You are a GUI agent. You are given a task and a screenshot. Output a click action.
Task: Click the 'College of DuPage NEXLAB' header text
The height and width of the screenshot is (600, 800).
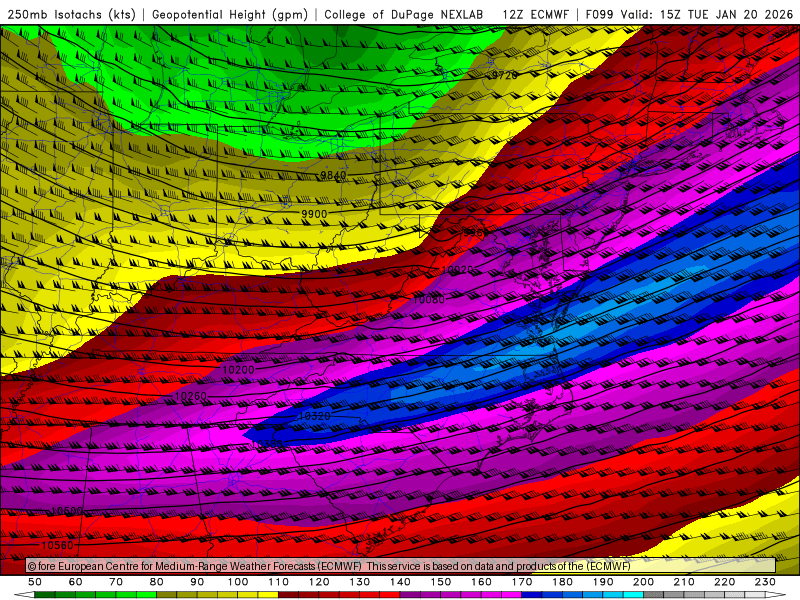(x=404, y=15)
